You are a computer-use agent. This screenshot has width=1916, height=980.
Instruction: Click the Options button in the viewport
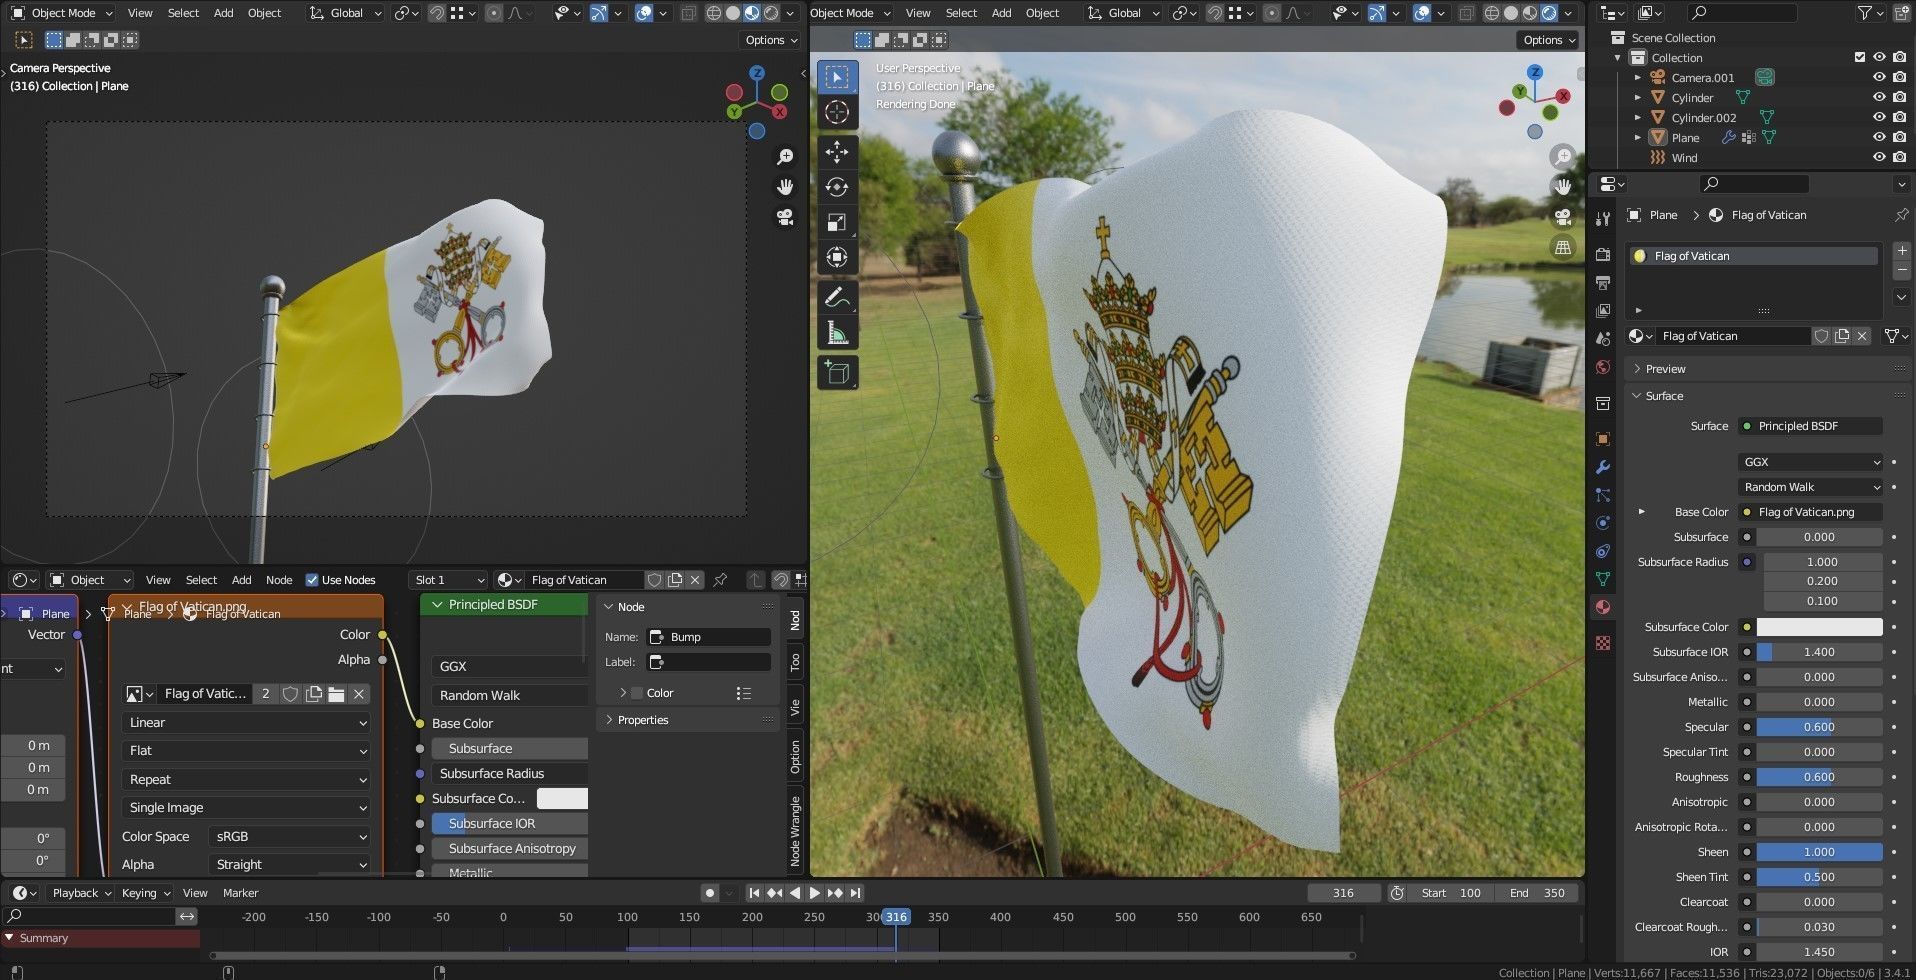768,40
